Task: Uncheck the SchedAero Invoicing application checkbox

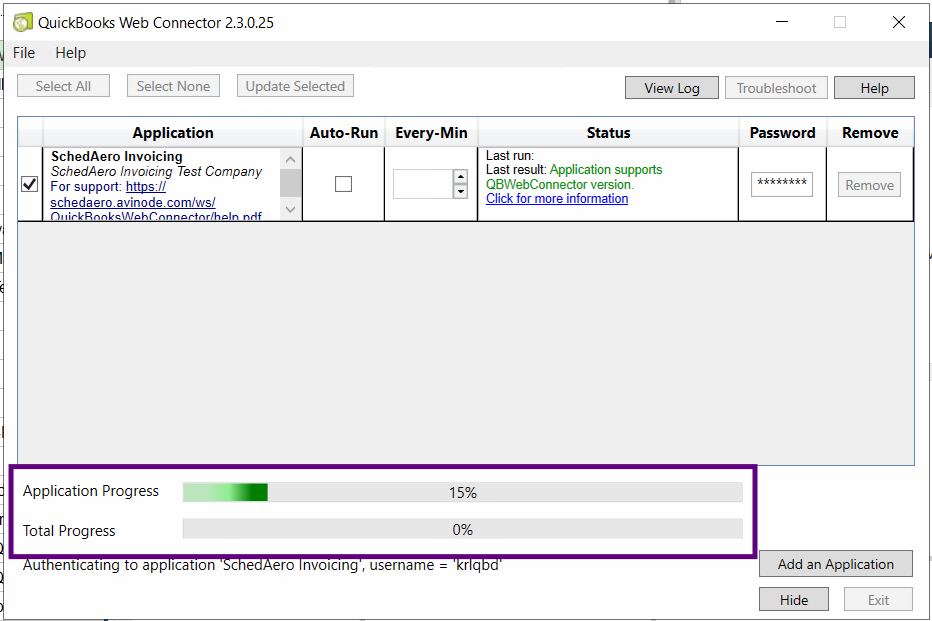Action: pyautogui.click(x=30, y=184)
